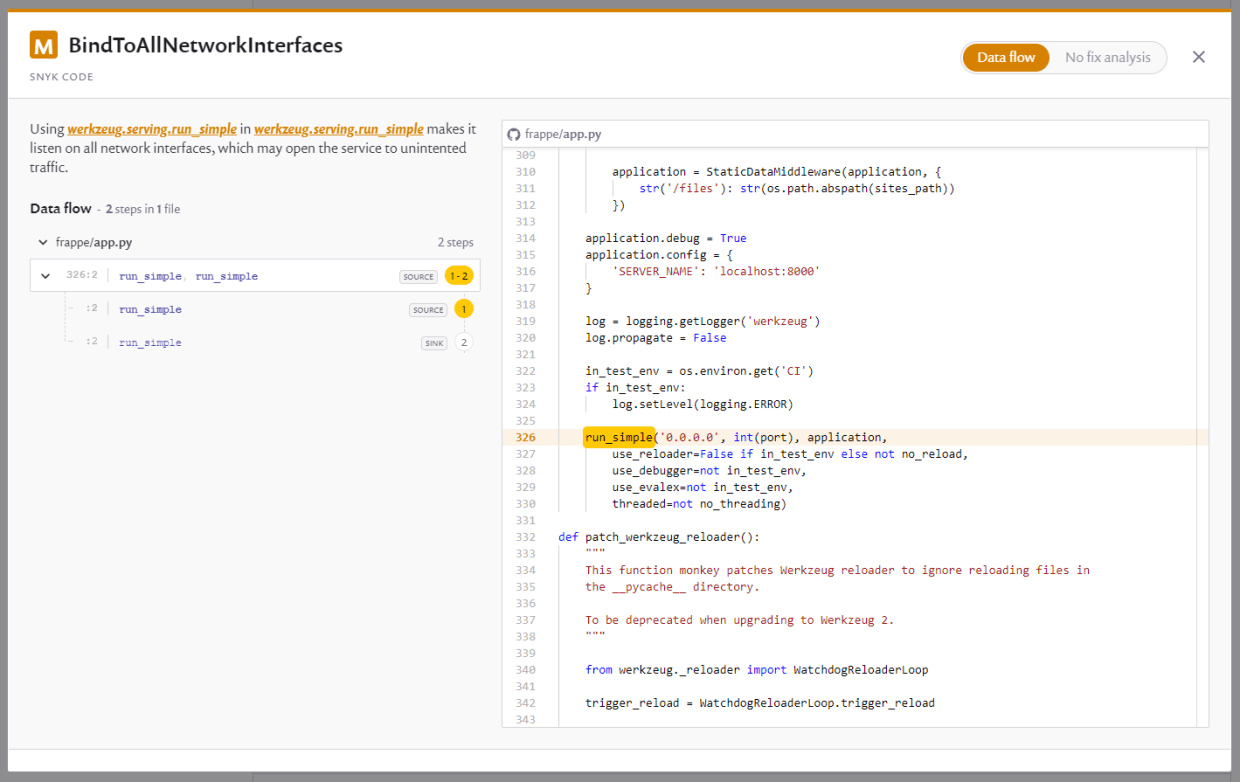Click the GitHub icon beside frappe/app.py
The height and width of the screenshot is (782, 1240).
(514, 134)
